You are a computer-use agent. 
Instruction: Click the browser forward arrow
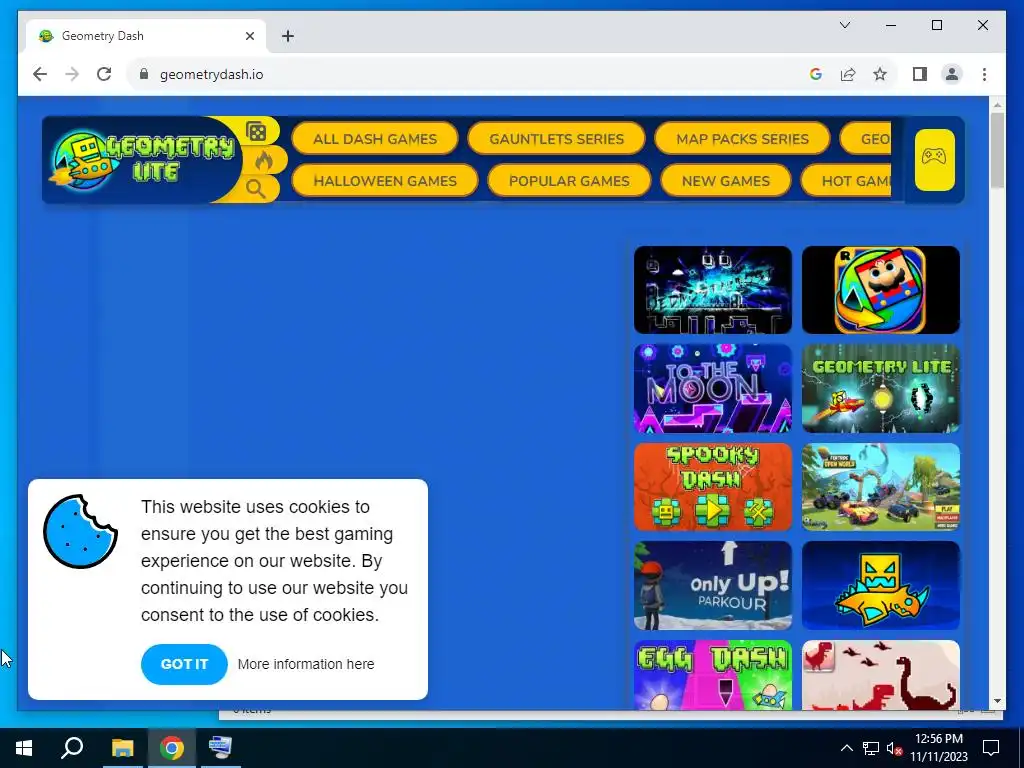click(72, 74)
